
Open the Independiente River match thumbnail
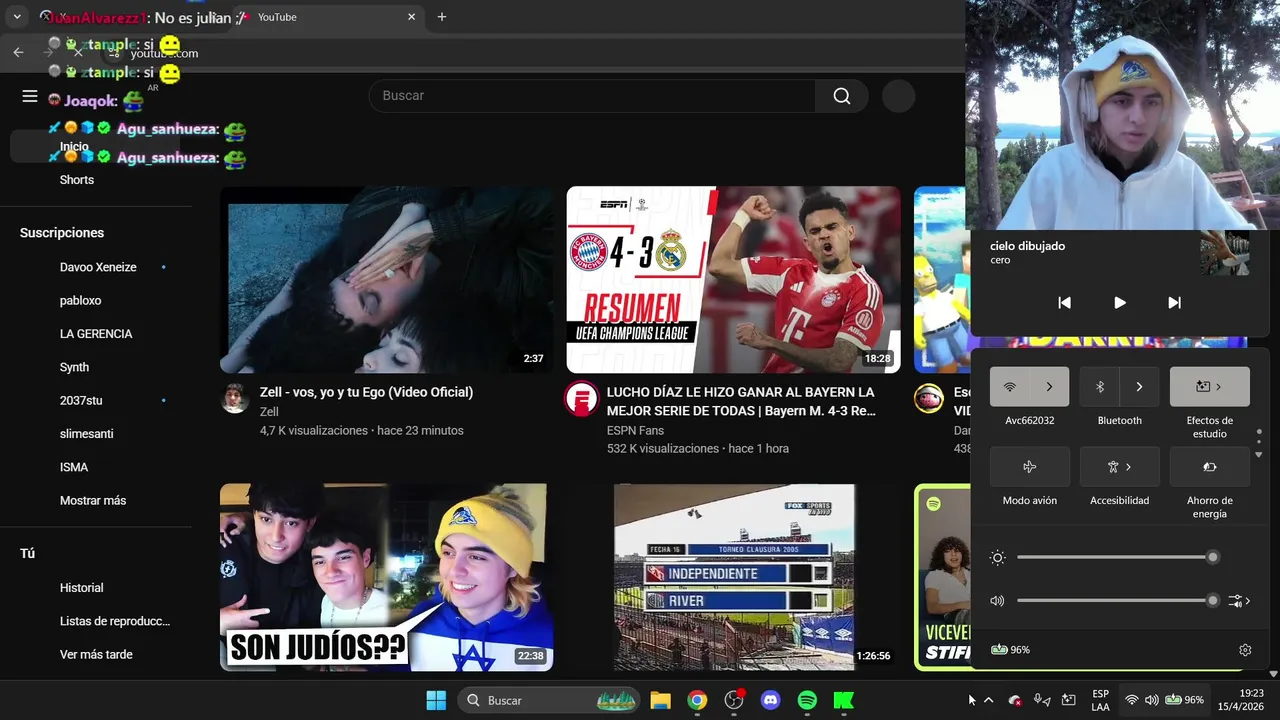733,577
